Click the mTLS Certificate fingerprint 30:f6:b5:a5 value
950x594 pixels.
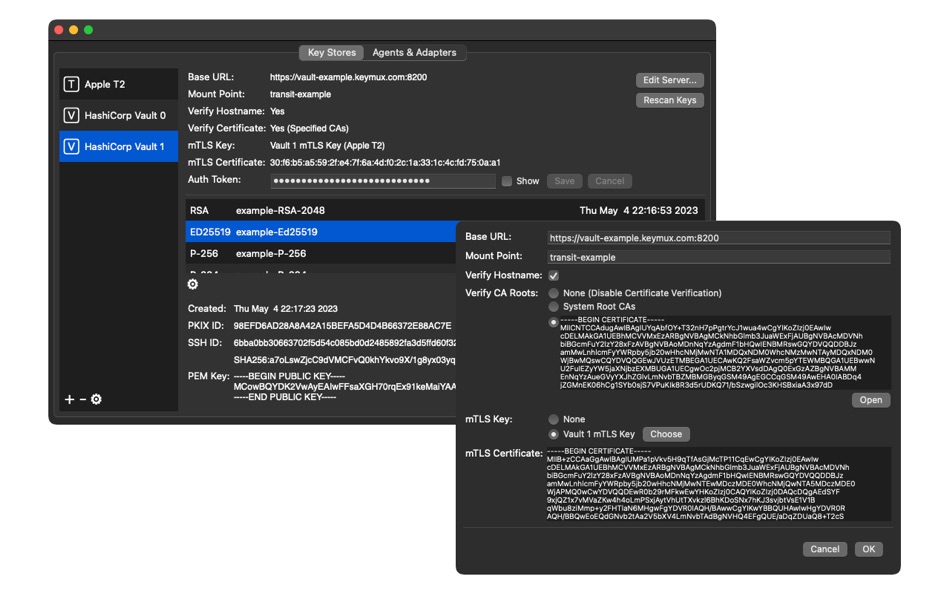[385, 162]
